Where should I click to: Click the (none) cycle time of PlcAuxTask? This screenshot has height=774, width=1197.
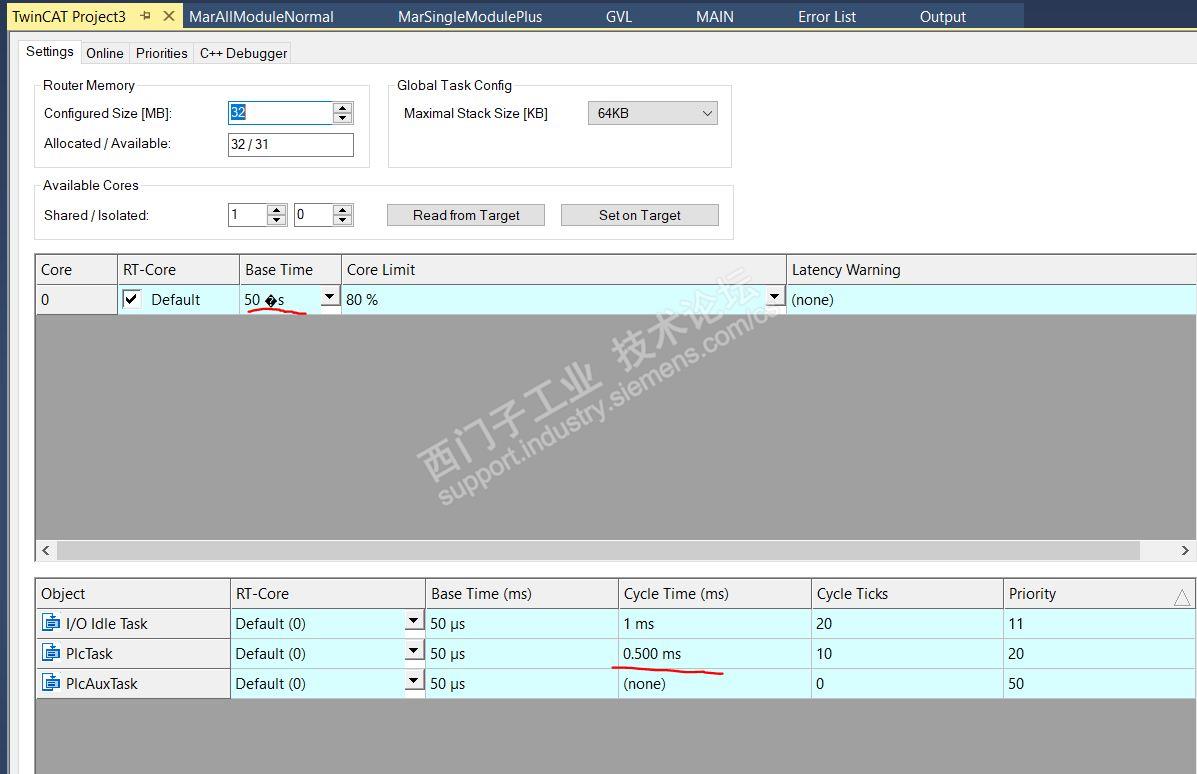pos(715,683)
